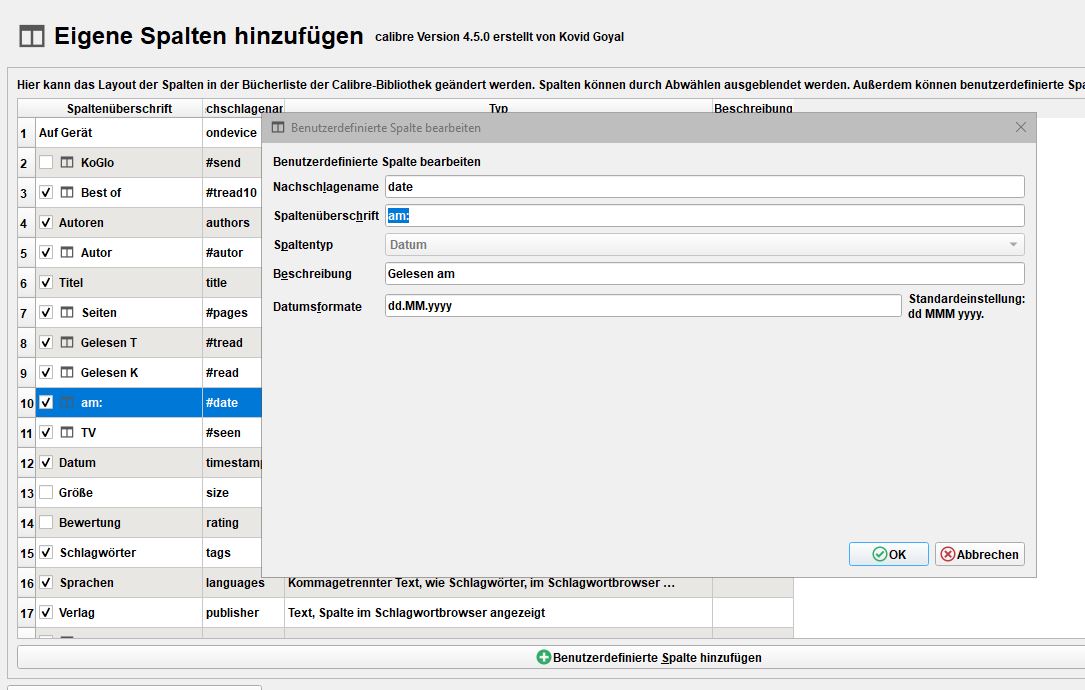Select the Gelesen K column label

109,372
